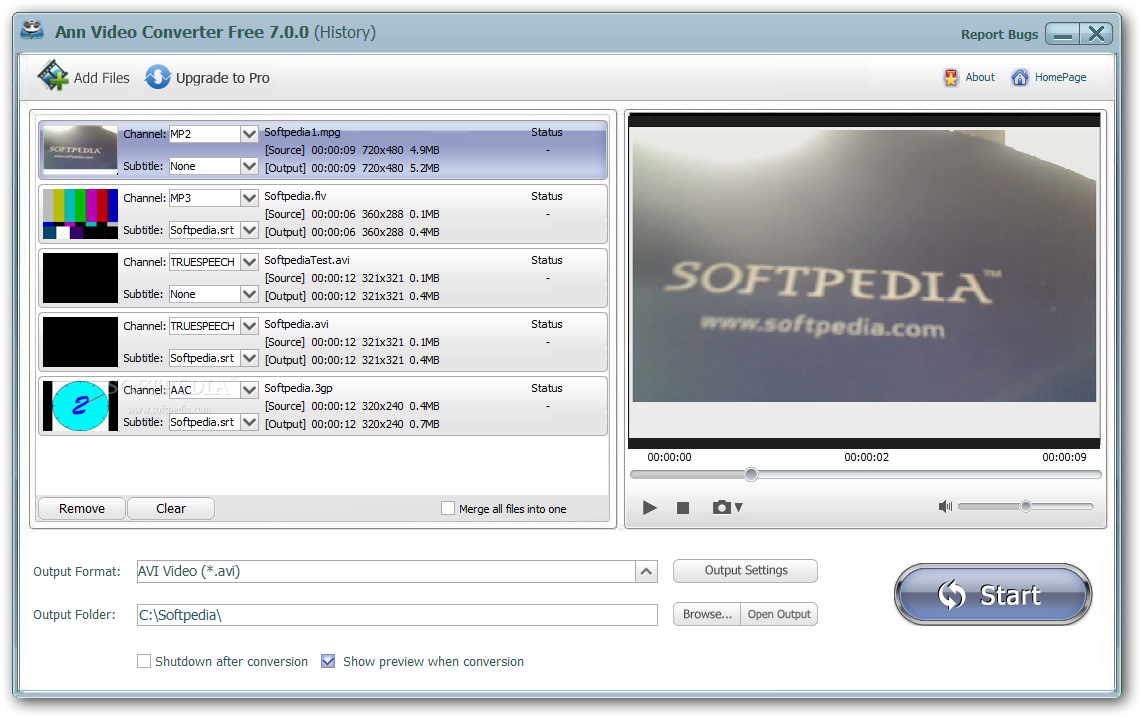Enable Merge all files into one
The width and height of the screenshot is (1142, 718).
pyautogui.click(x=448, y=508)
